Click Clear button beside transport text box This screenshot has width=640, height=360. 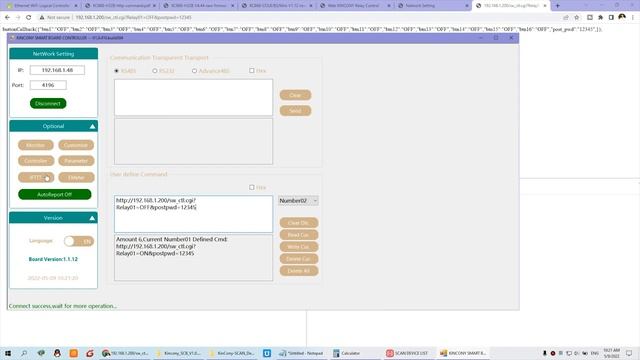[296, 95]
